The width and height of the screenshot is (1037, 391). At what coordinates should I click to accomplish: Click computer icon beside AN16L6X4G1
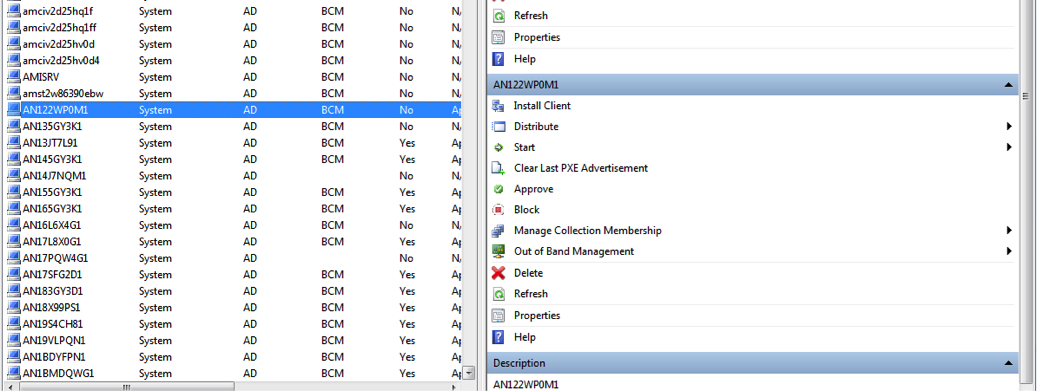tap(13, 226)
